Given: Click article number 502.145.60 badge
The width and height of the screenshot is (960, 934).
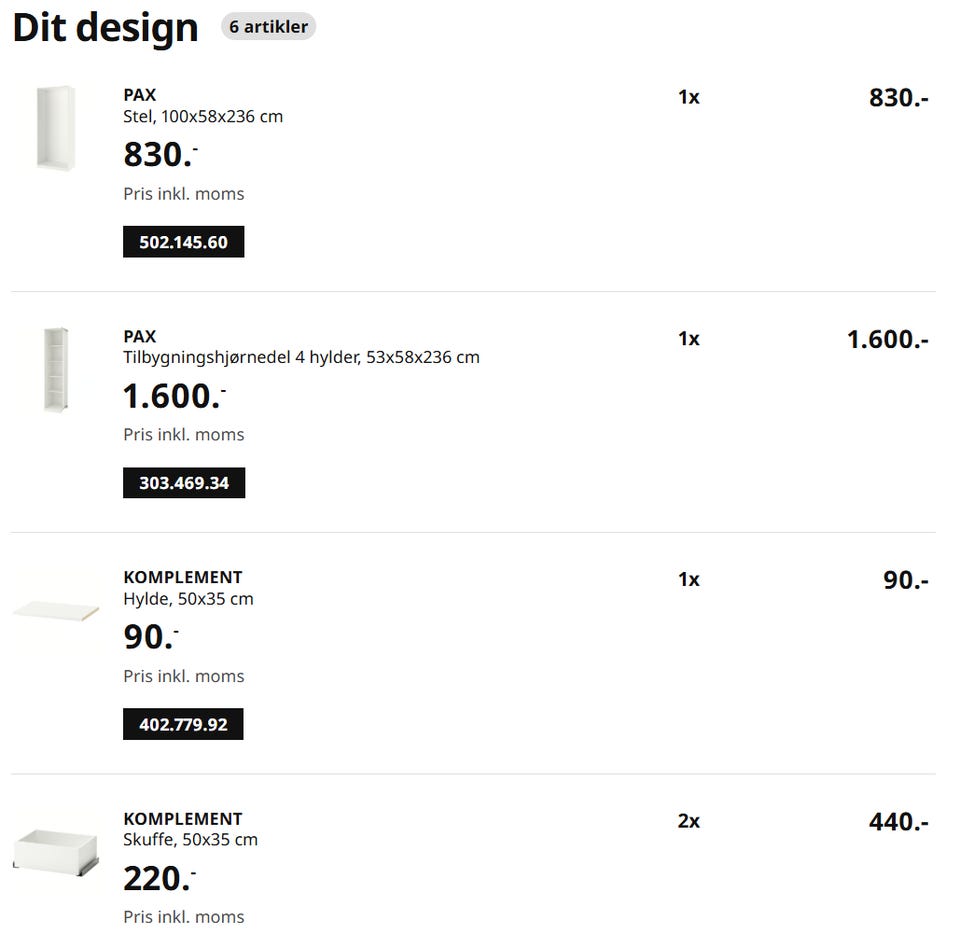Looking at the screenshot, I should point(184,242).
